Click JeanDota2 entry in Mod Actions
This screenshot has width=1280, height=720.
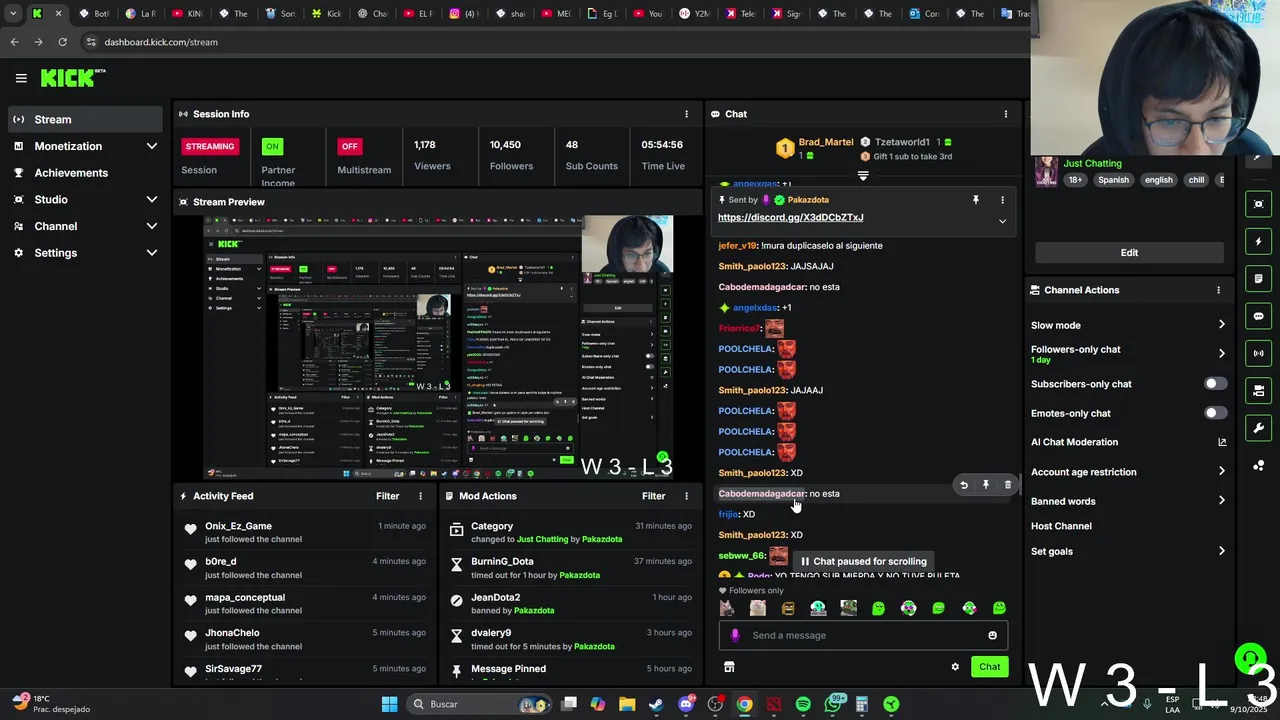coord(495,597)
